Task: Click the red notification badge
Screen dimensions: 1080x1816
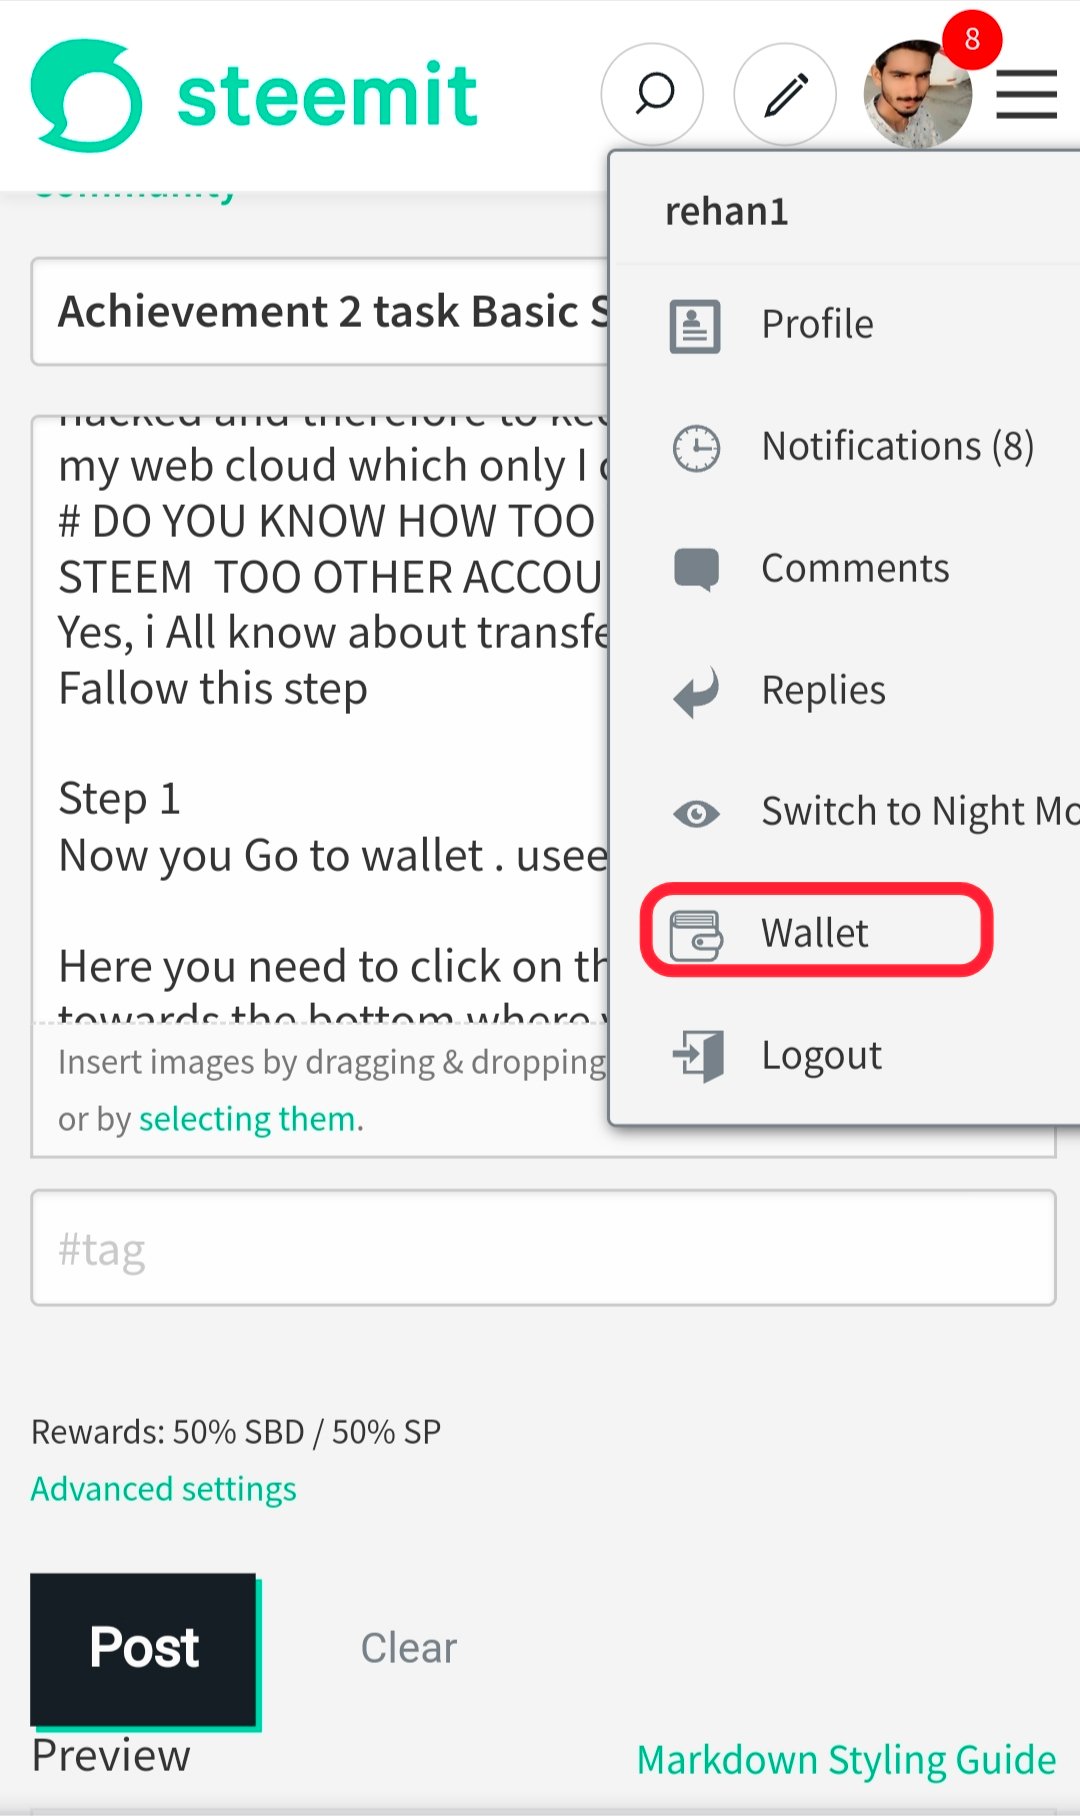Action: [x=971, y=40]
